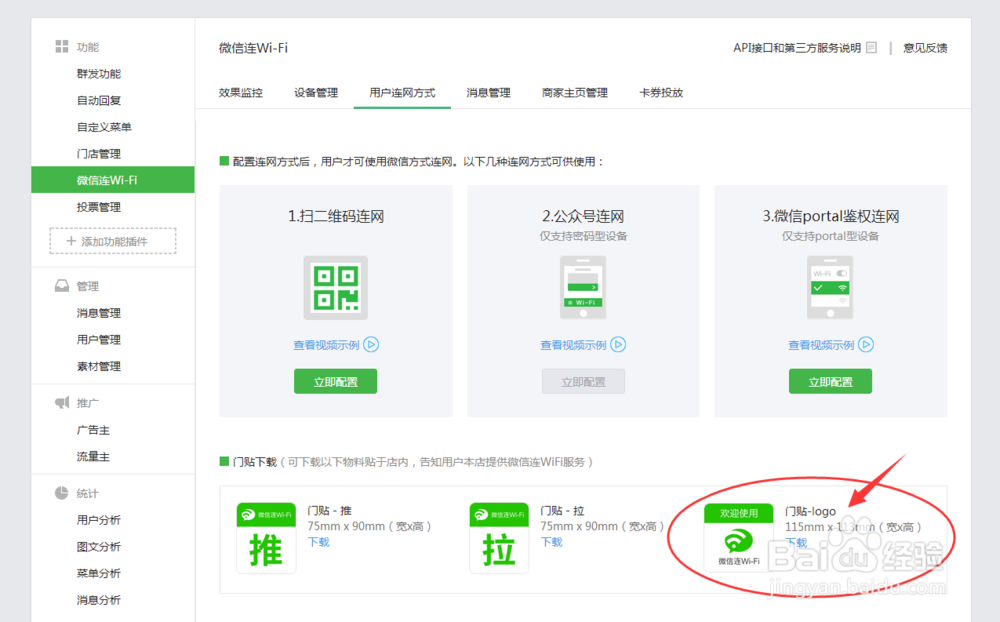
Task: Click the 统计 pie chart icon in sidebar
Action: (61, 493)
